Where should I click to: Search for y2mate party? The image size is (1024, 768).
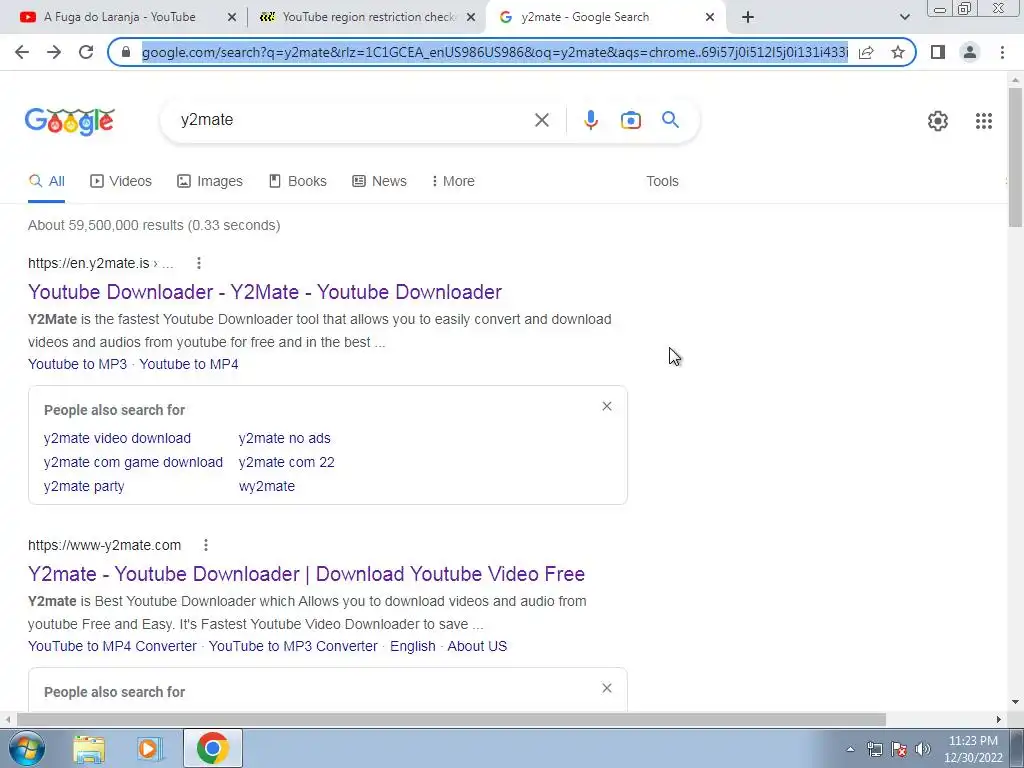(84, 487)
